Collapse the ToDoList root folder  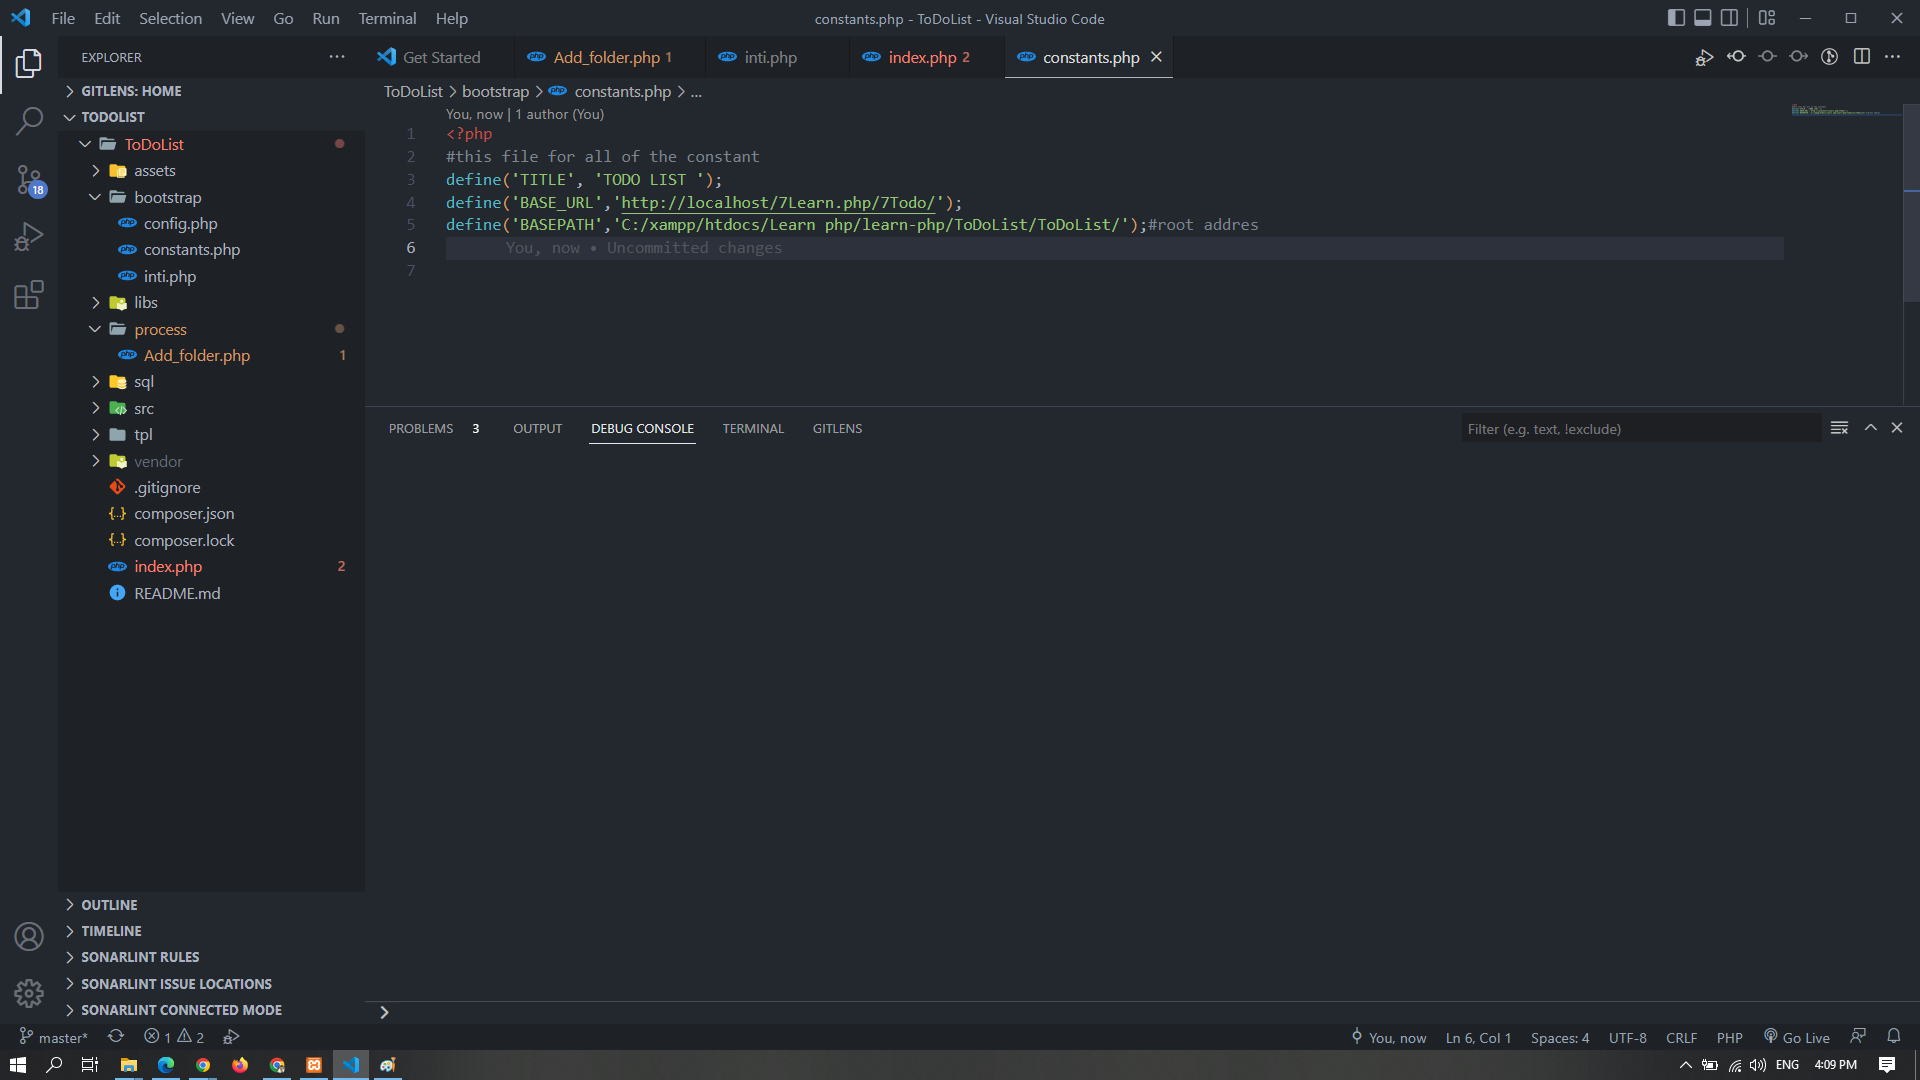click(x=211, y=144)
